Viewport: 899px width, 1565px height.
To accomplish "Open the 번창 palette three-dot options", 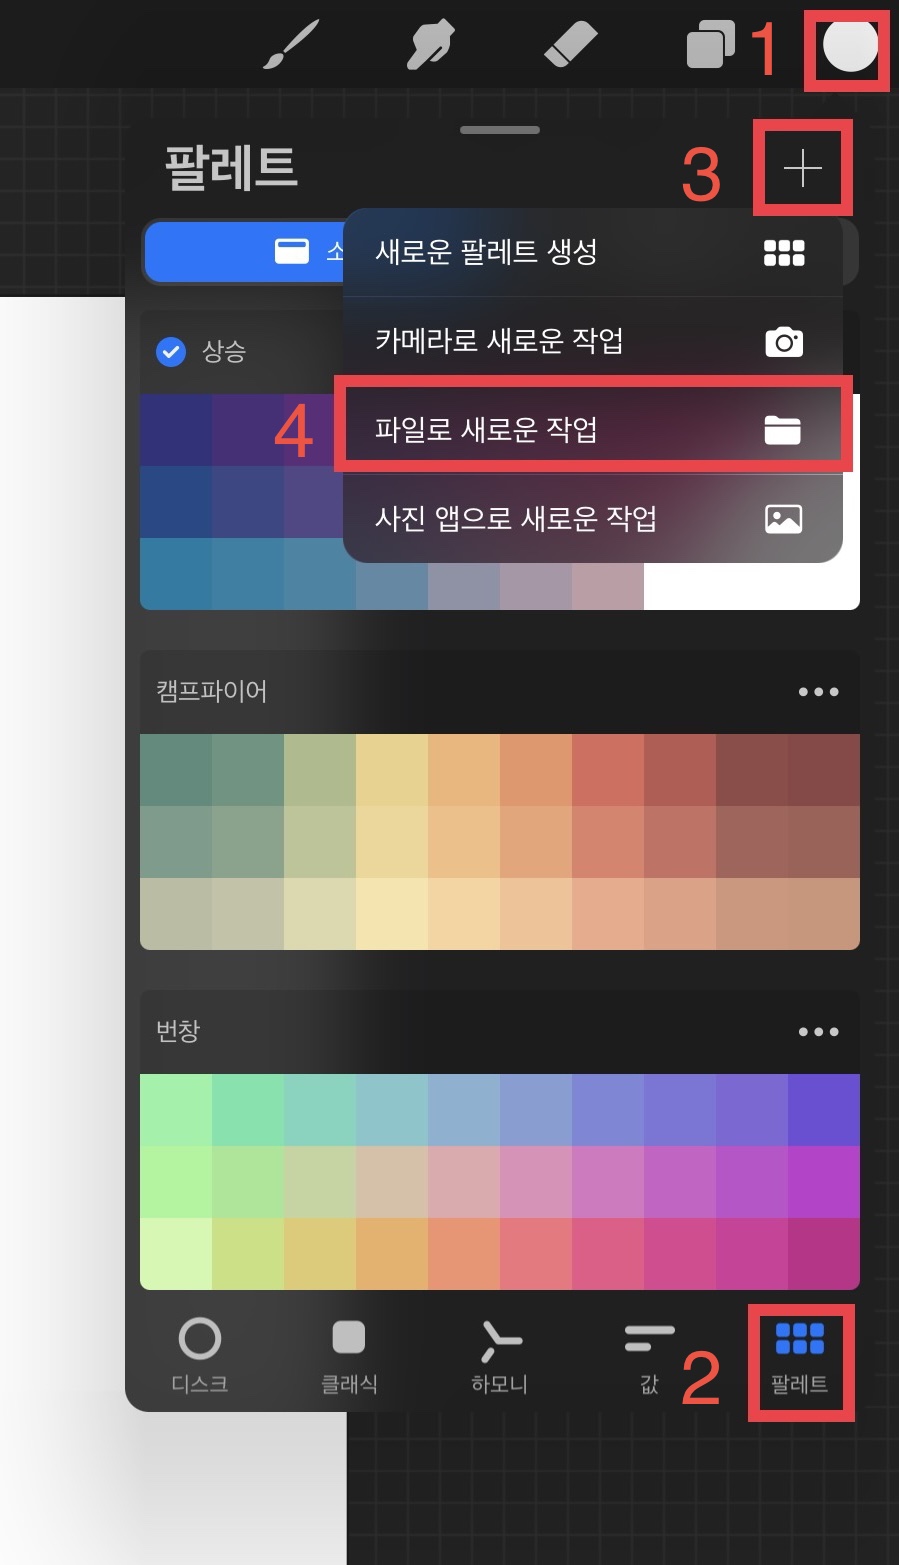I will (x=818, y=1032).
